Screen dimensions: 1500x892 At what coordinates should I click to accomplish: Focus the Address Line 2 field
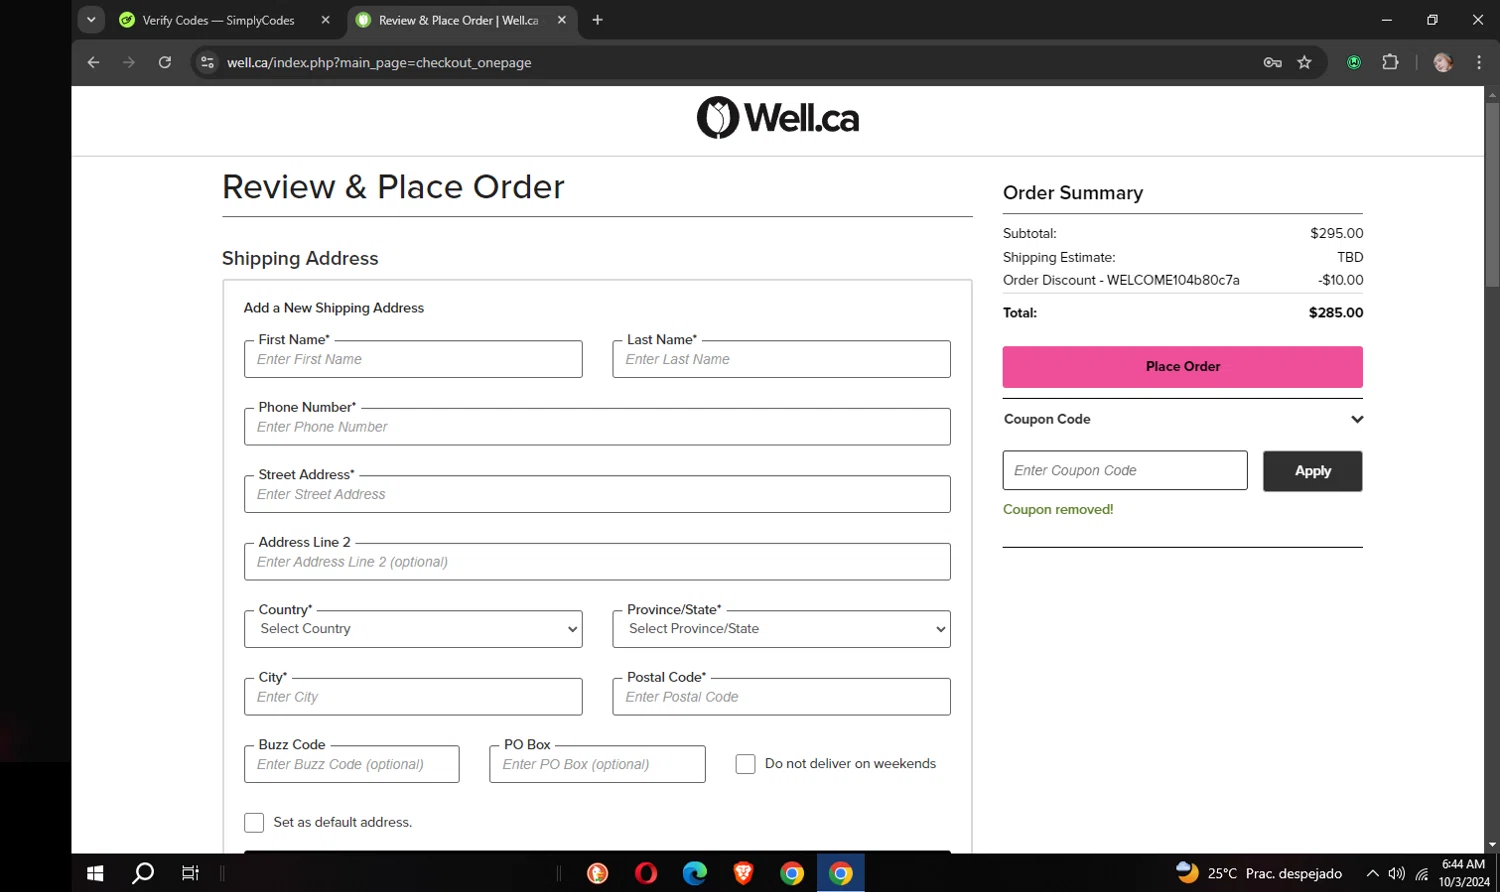(597, 562)
